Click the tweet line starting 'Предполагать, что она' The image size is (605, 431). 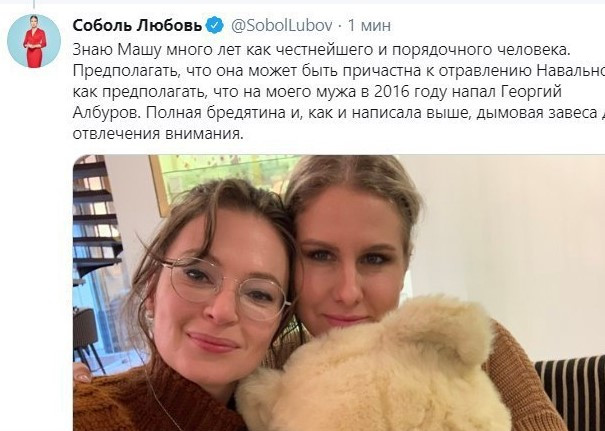click(x=338, y=71)
